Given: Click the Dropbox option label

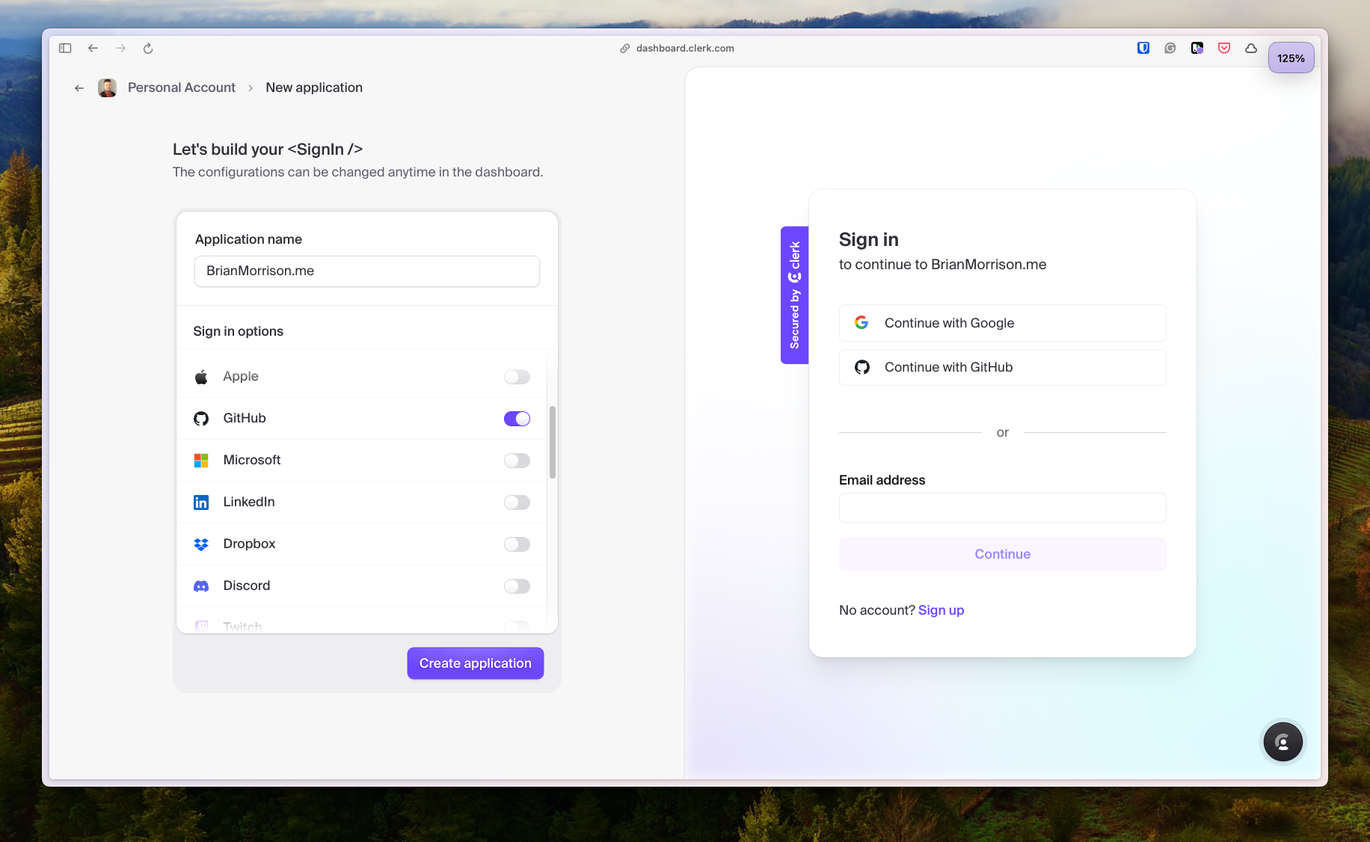Looking at the screenshot, I should (249, 544).
